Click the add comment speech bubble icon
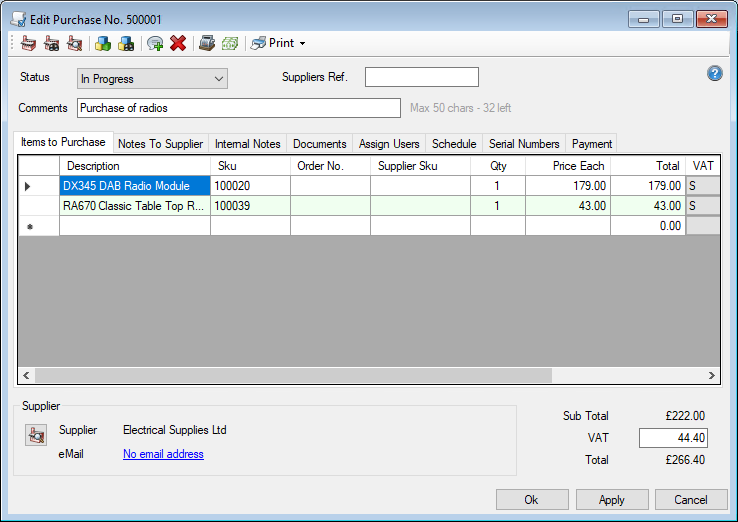Viewport: 738px width, 522px height. pyautogui.click(x=155, y=43)
